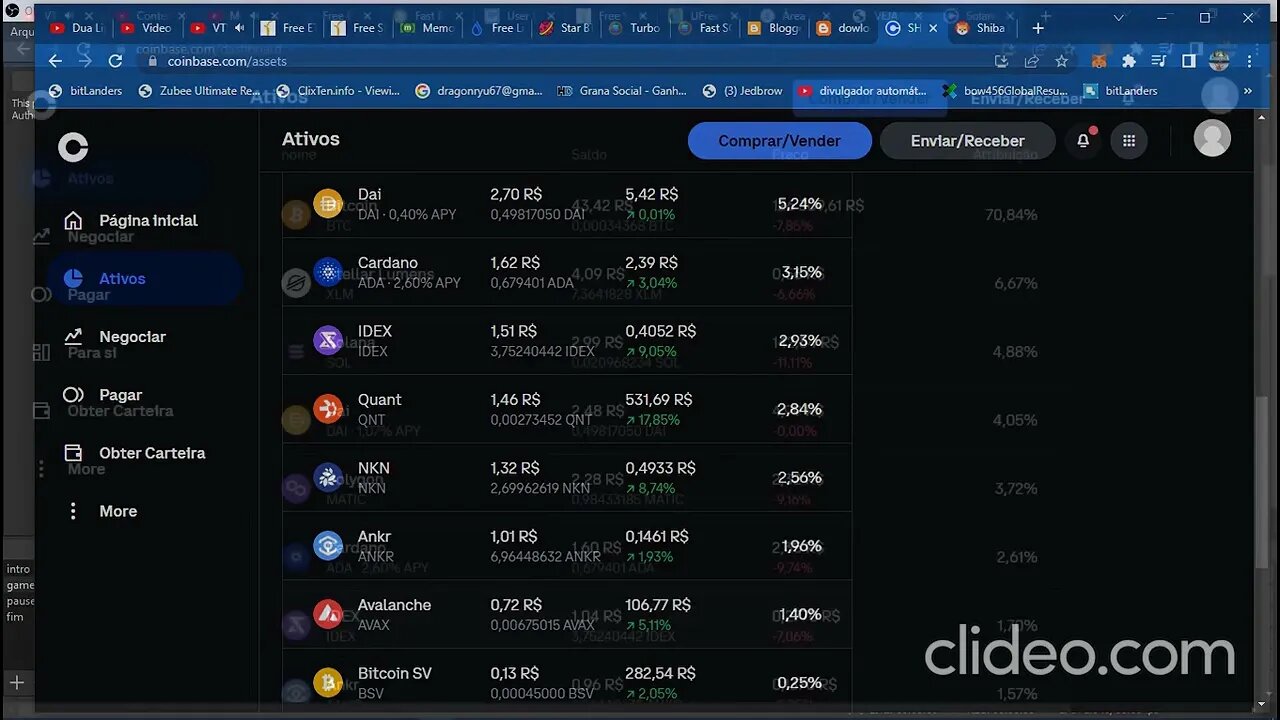Viewport: 1280px width, 720px height.
Task: Expand the bookmarks overflow chevron
Action: click(x=1248, y=91)
